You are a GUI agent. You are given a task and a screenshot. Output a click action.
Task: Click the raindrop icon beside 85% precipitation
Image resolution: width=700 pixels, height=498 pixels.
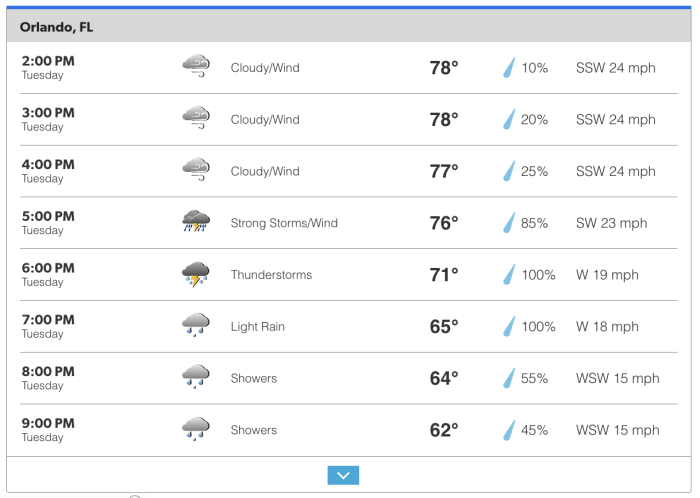pyautogui.click(x=508, y=223)
